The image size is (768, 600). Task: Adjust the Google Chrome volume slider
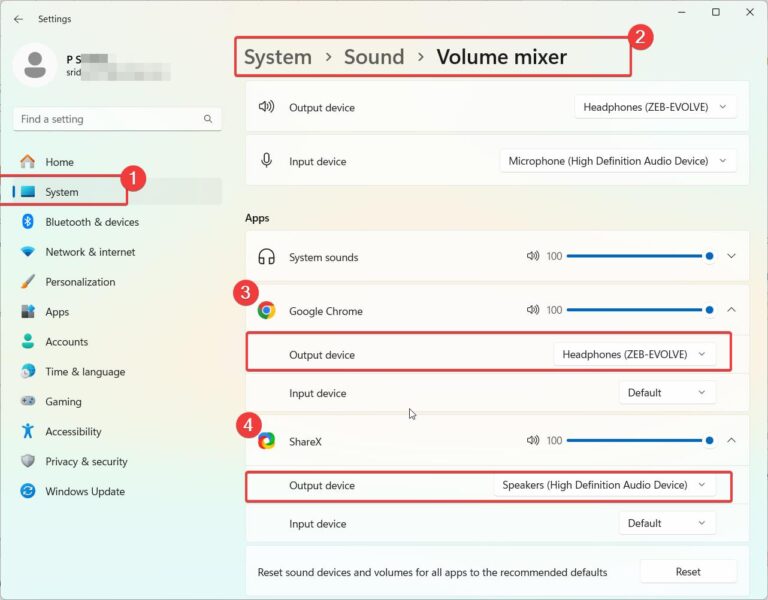(x=640, y=310)
